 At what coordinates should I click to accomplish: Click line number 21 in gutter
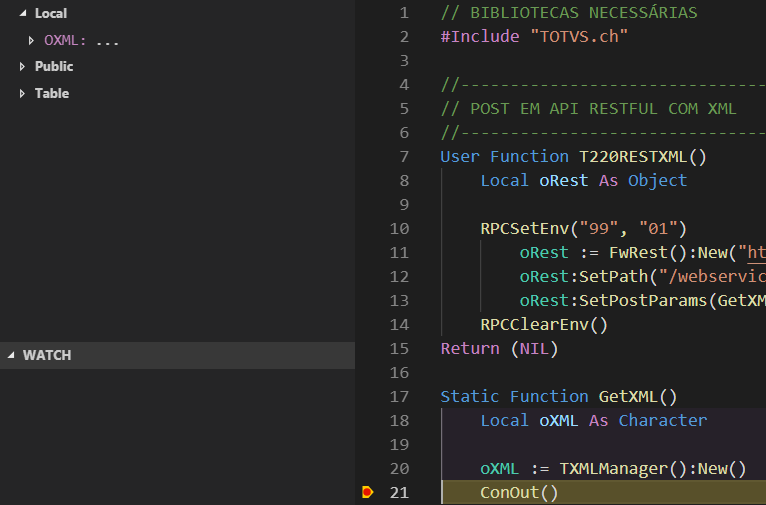[x=399, y=492]
